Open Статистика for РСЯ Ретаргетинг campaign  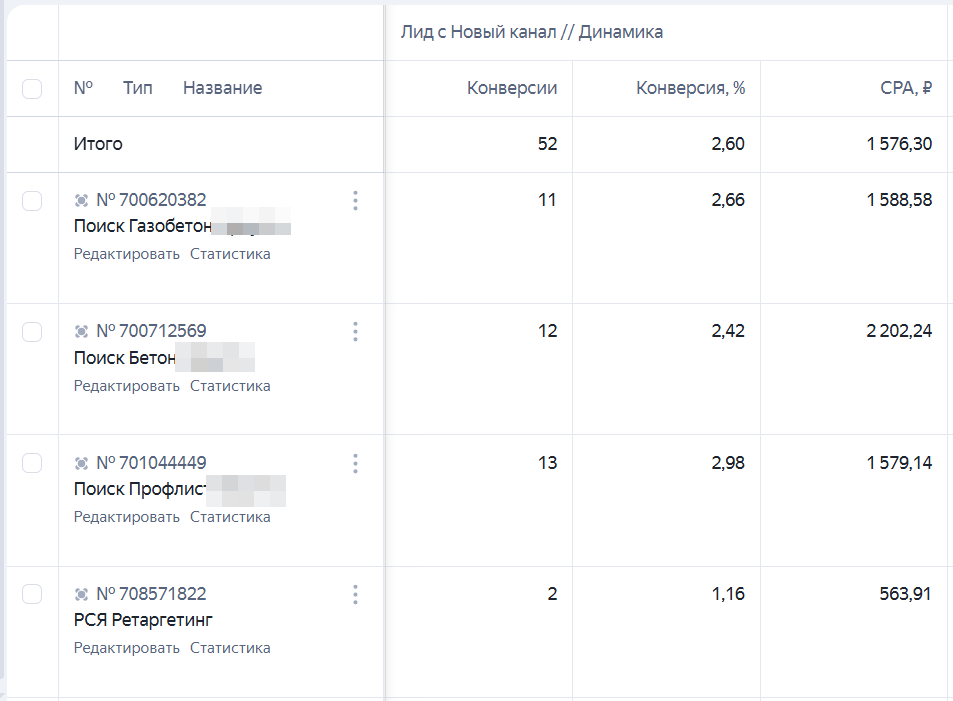point(230,648)
